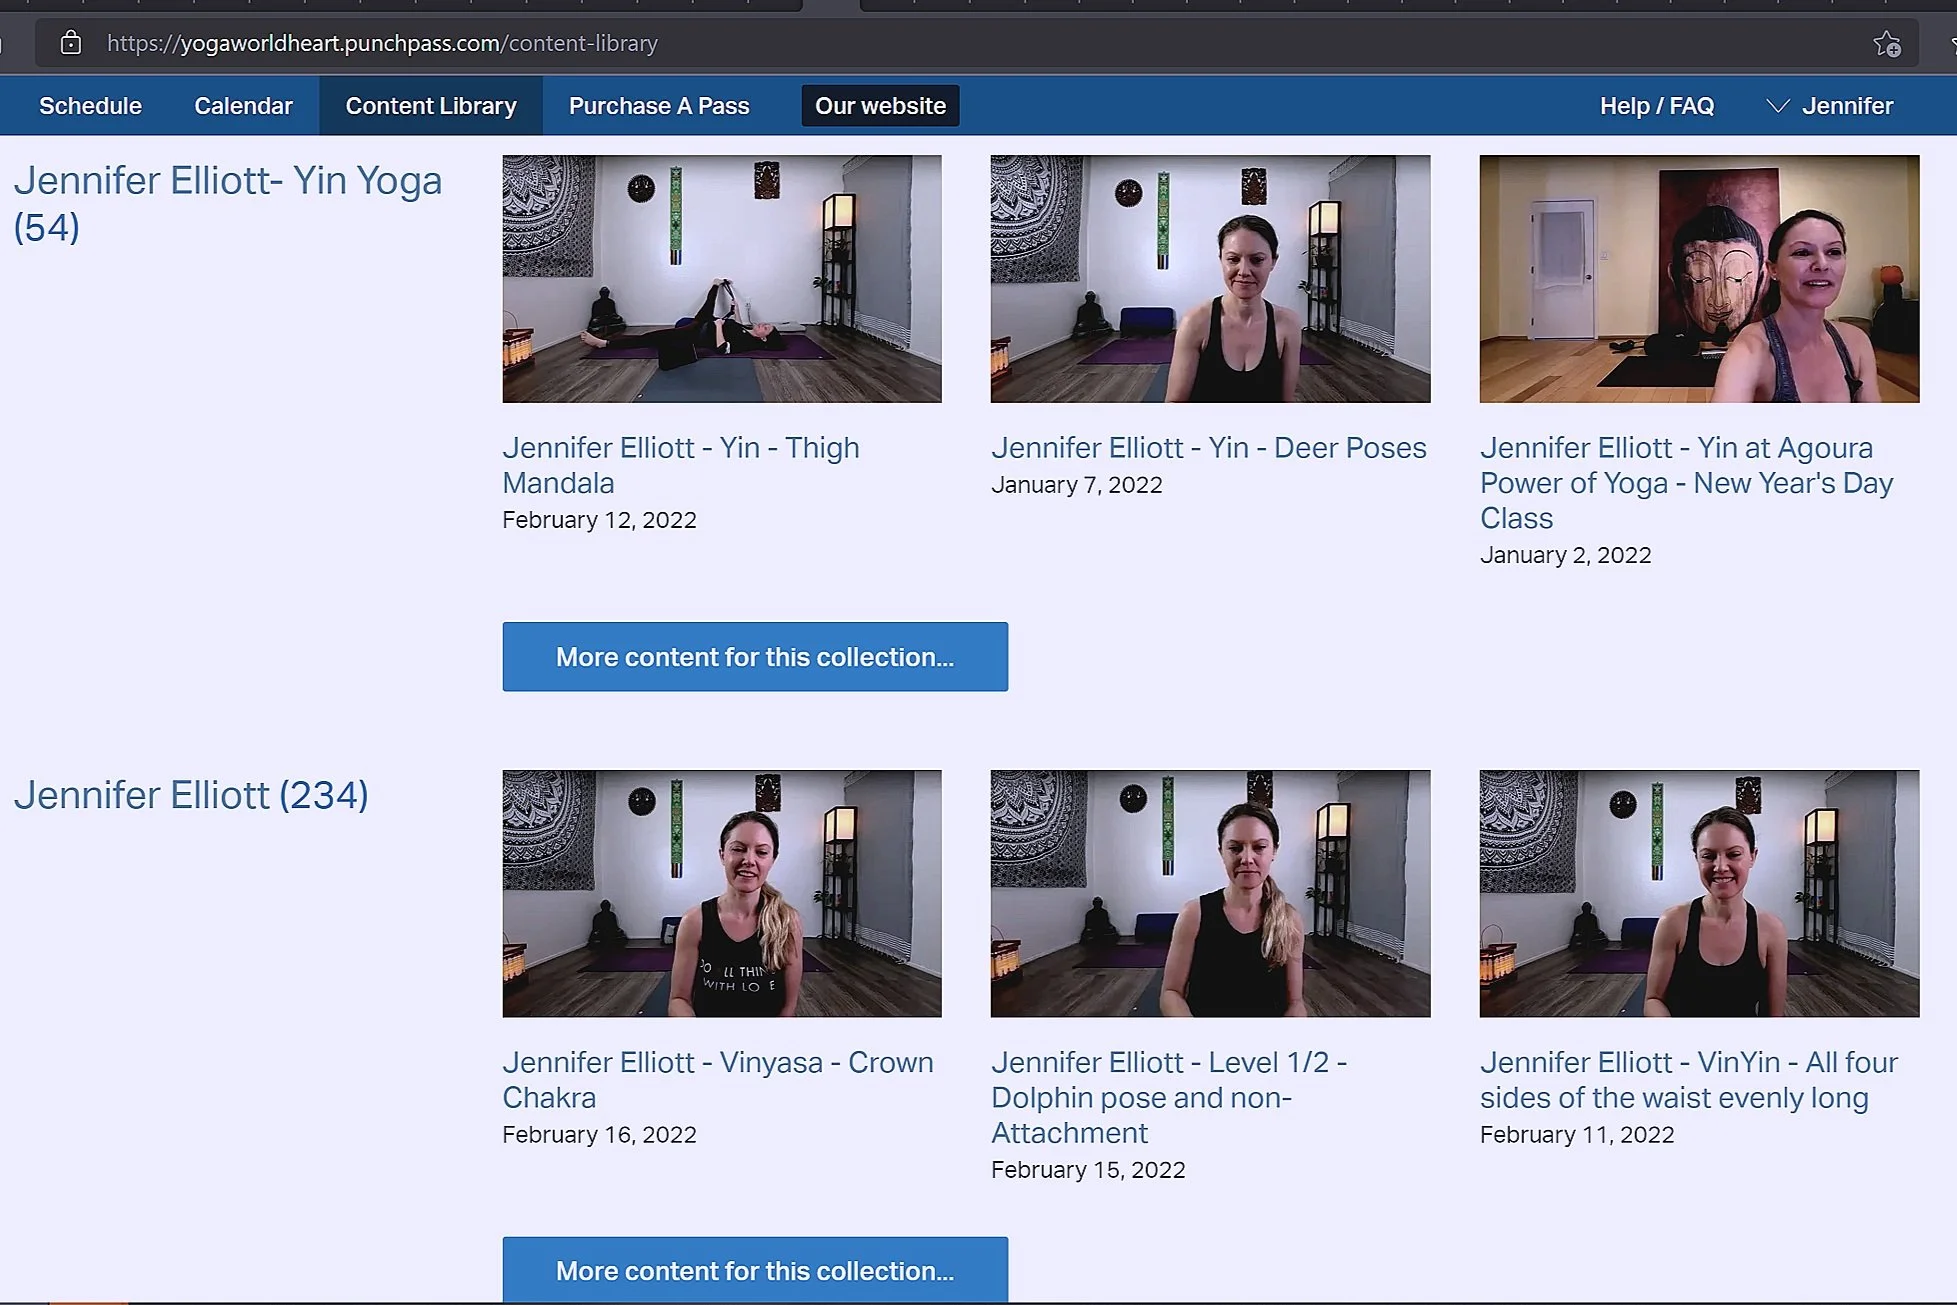The image size is (1957, 1305).
Task: Open New Year's Day Class thumbnail
Action: point(1699,279)
